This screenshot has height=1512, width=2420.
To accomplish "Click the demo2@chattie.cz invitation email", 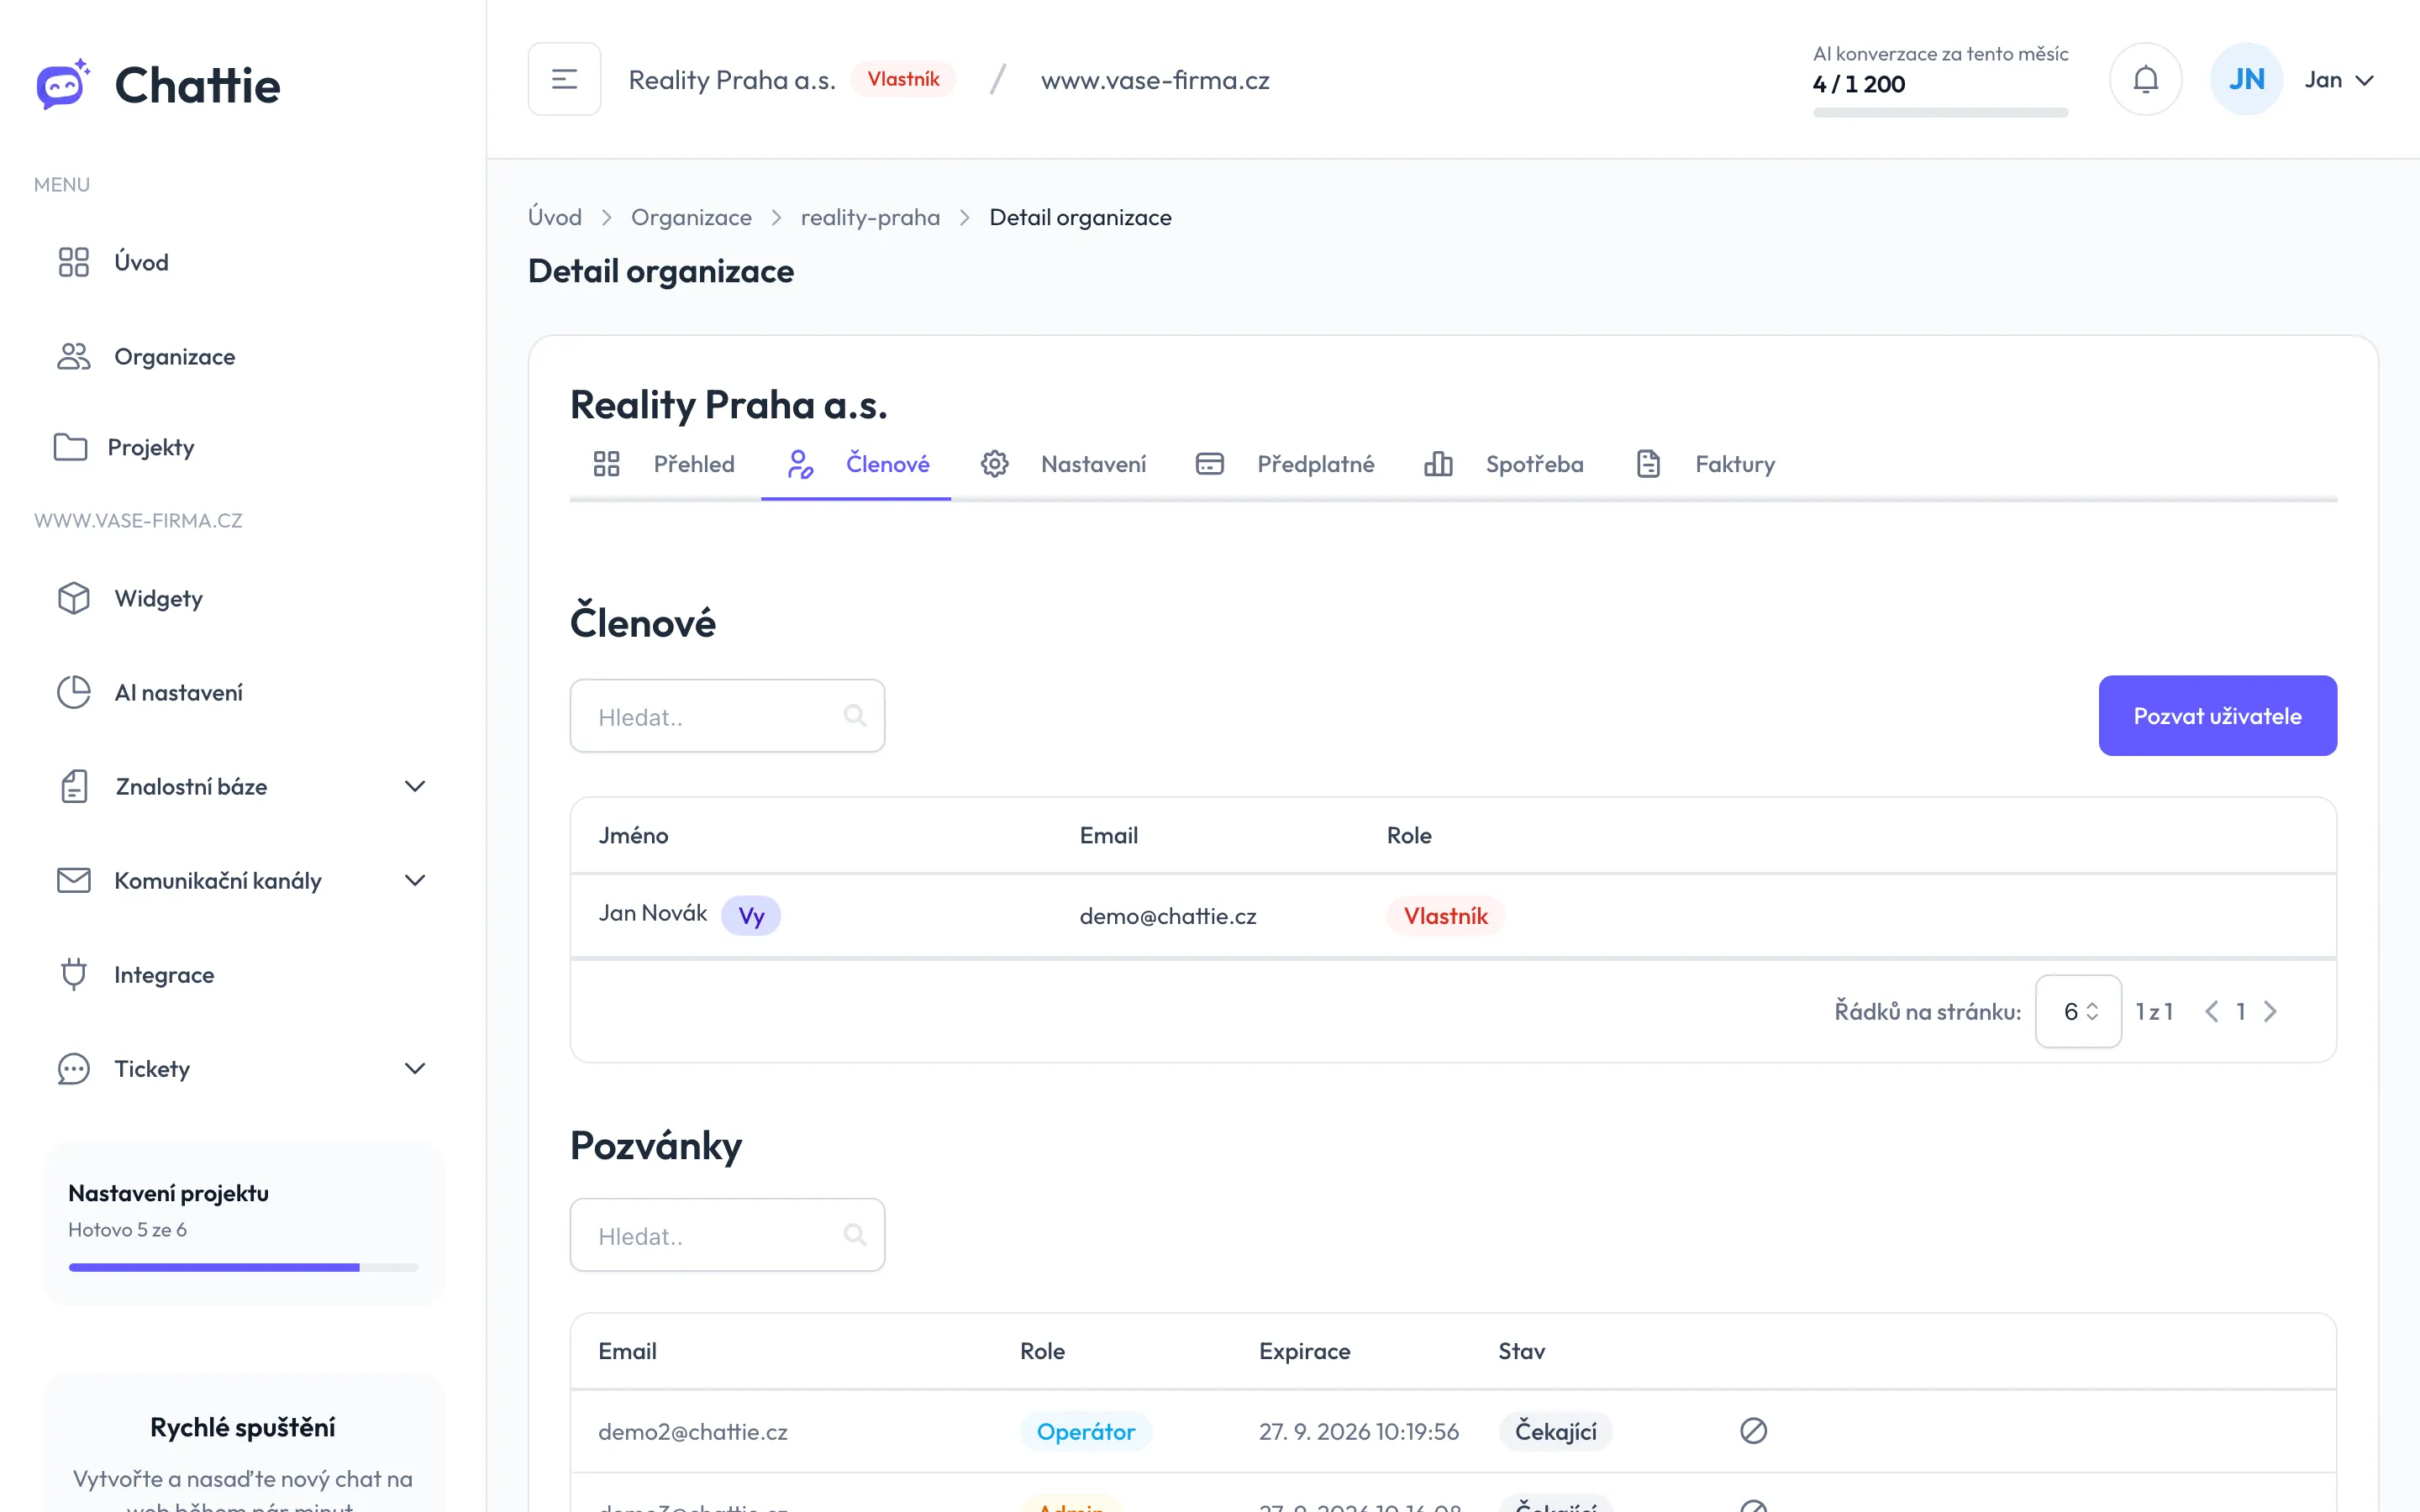I will pos(692,1431).
